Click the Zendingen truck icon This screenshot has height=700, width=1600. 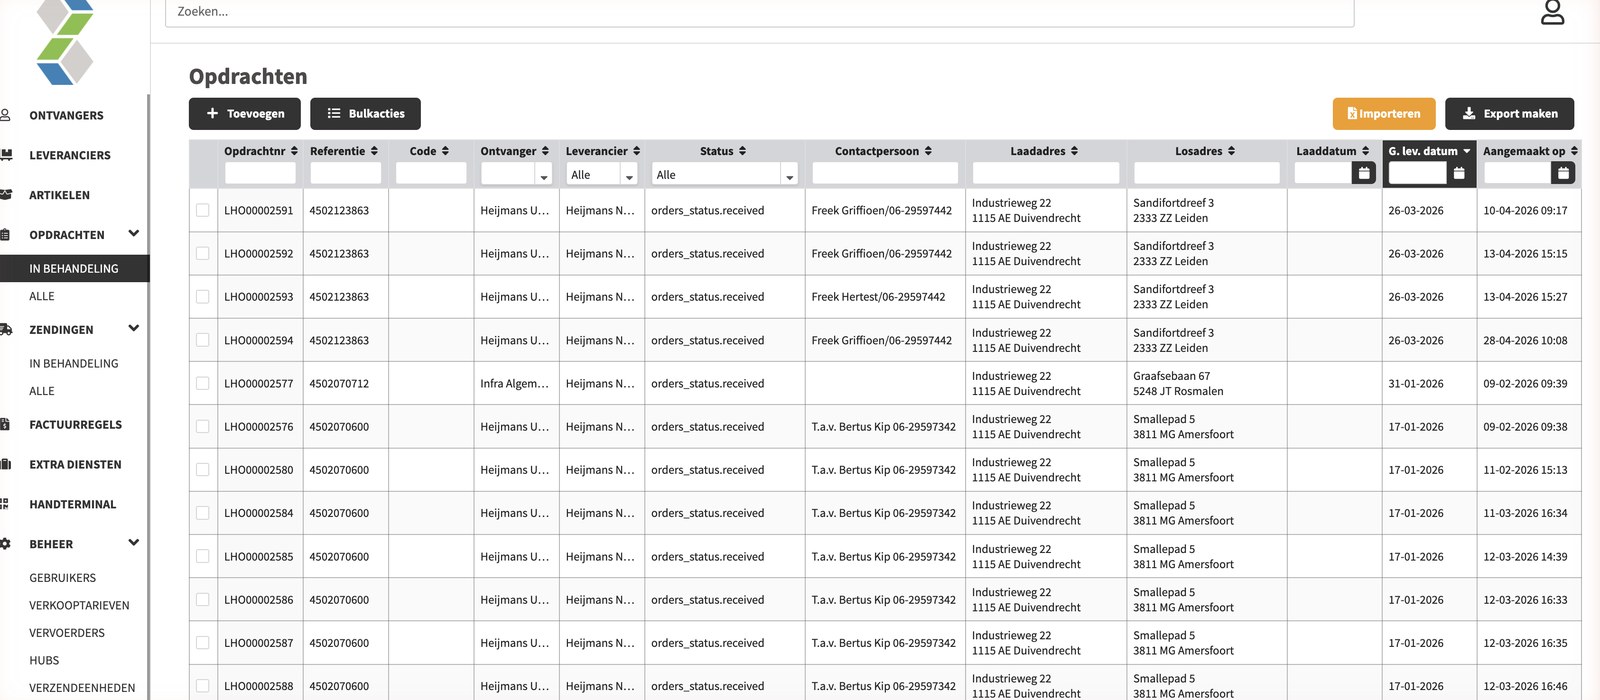[x=5, y=329]
